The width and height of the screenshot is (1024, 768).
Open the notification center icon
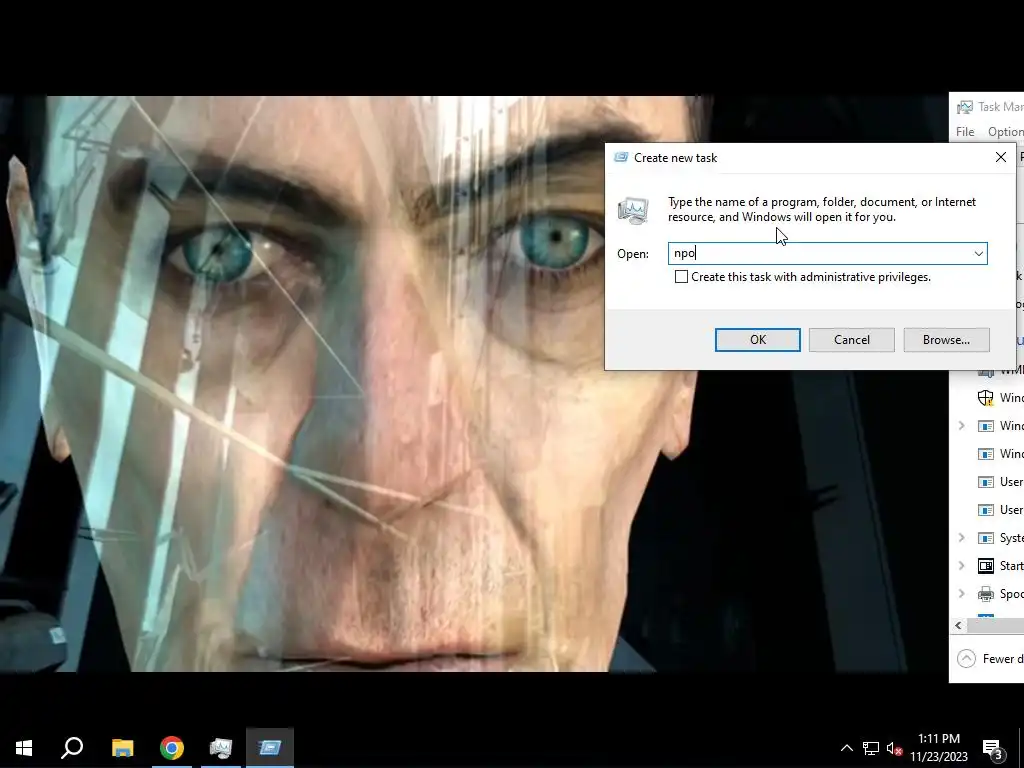993,748
